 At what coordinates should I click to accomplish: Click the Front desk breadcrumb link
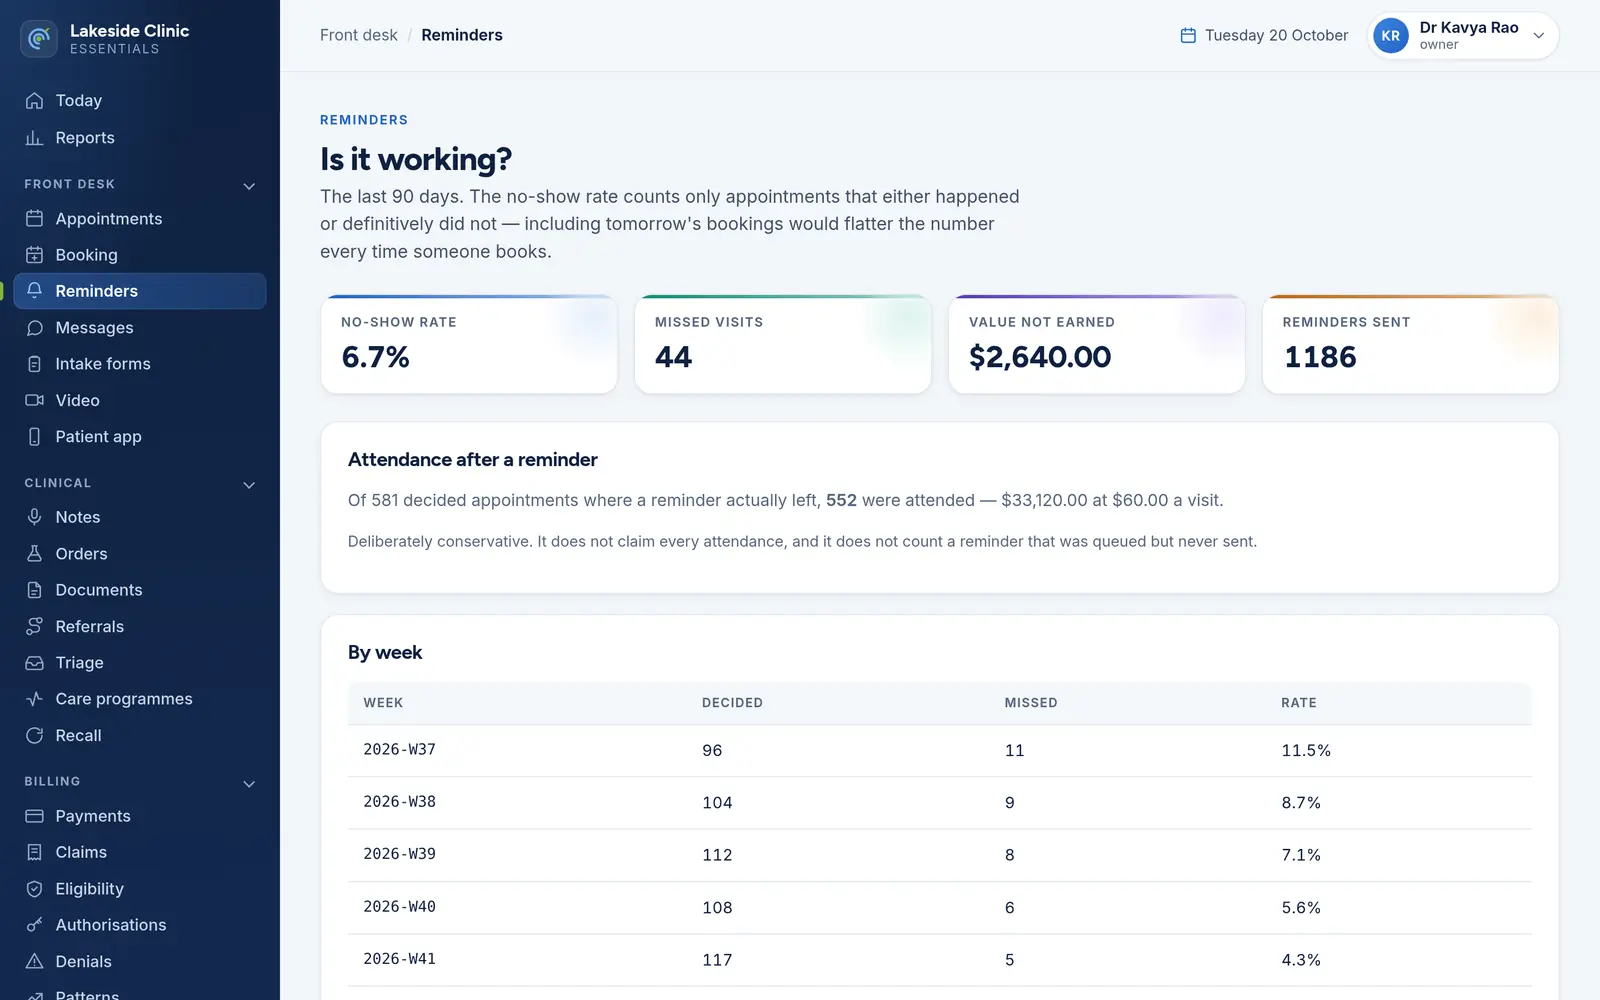click(x=358, y=35)
